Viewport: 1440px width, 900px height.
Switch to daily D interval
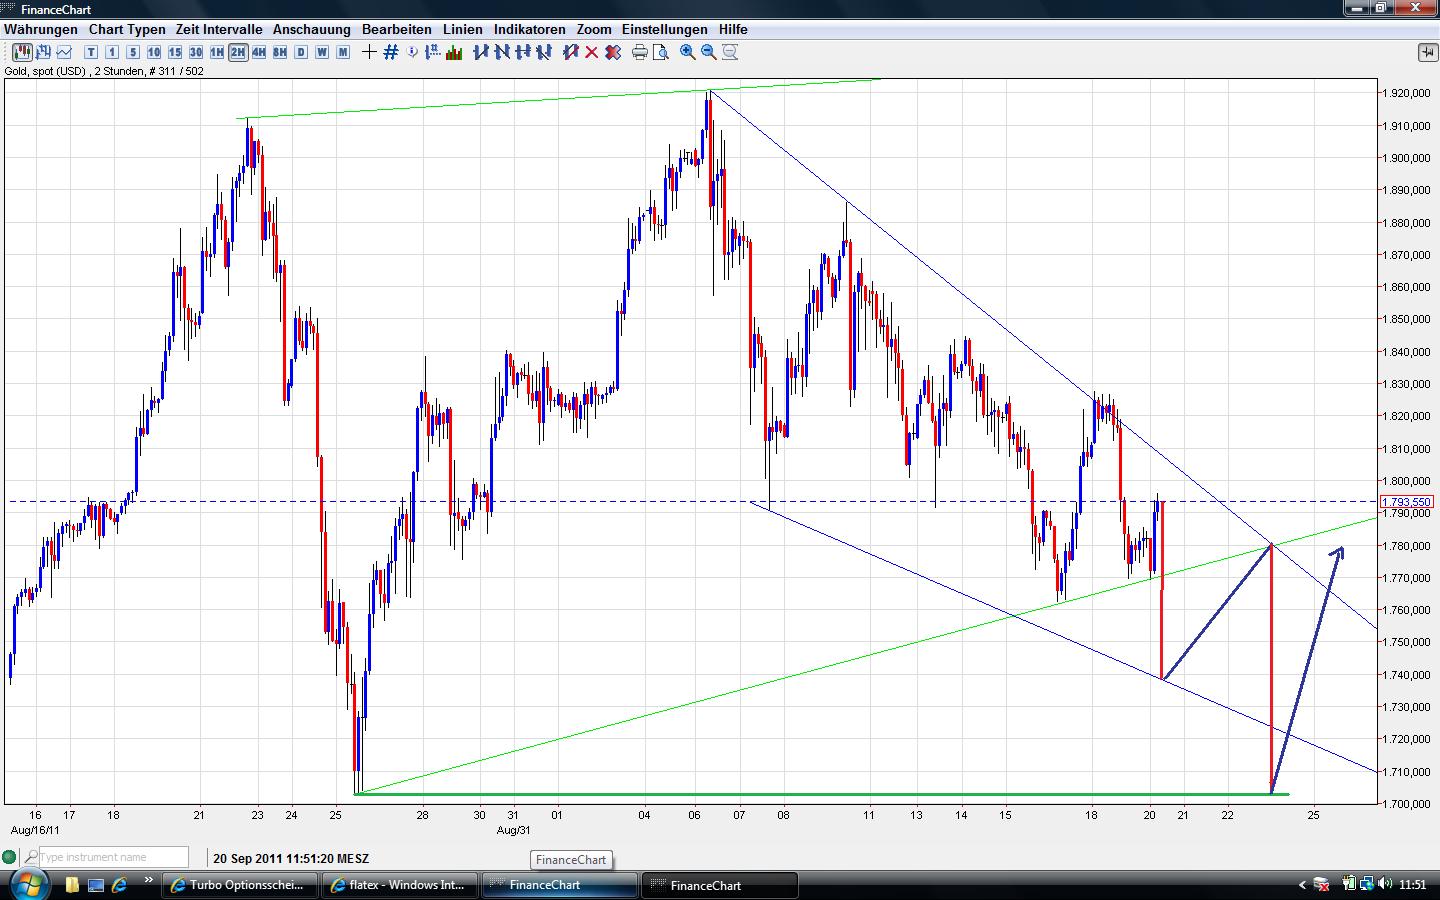301,52
